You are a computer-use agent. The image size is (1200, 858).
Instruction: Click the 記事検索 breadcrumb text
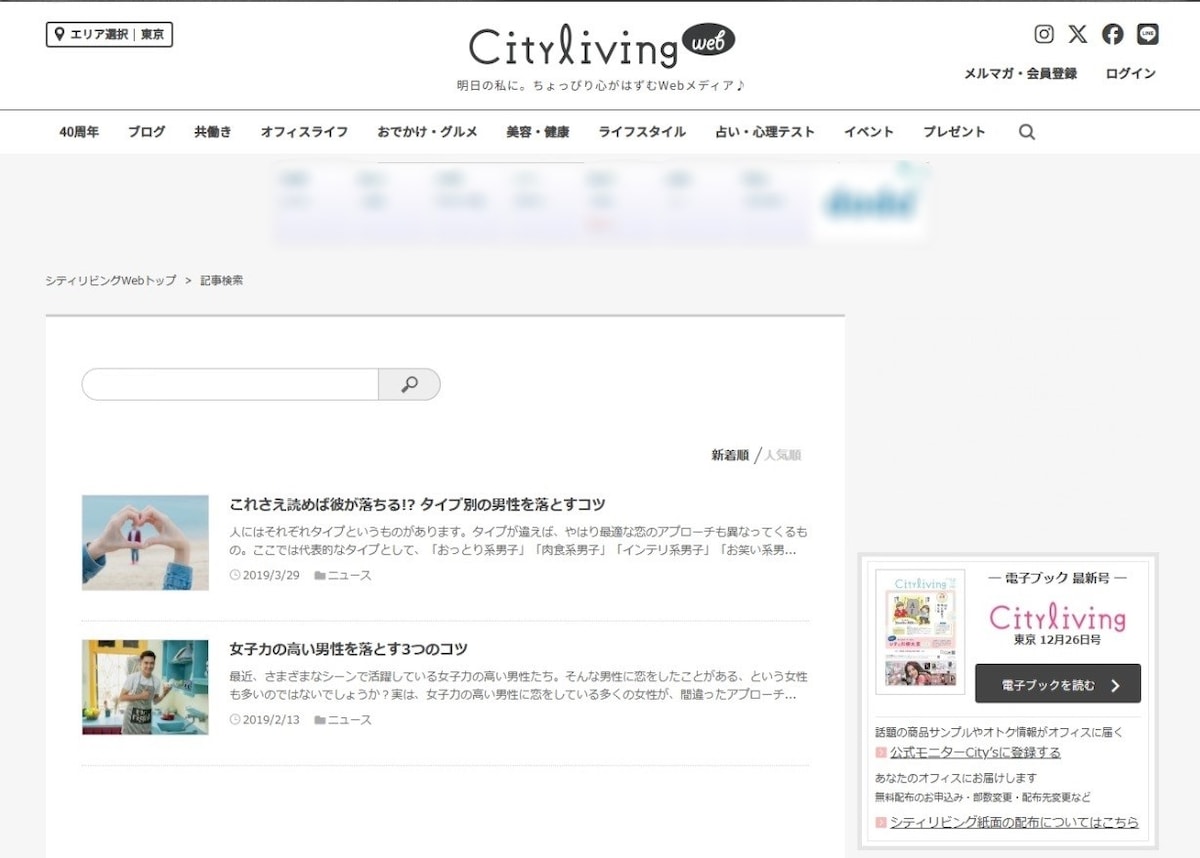pos(221,281)
